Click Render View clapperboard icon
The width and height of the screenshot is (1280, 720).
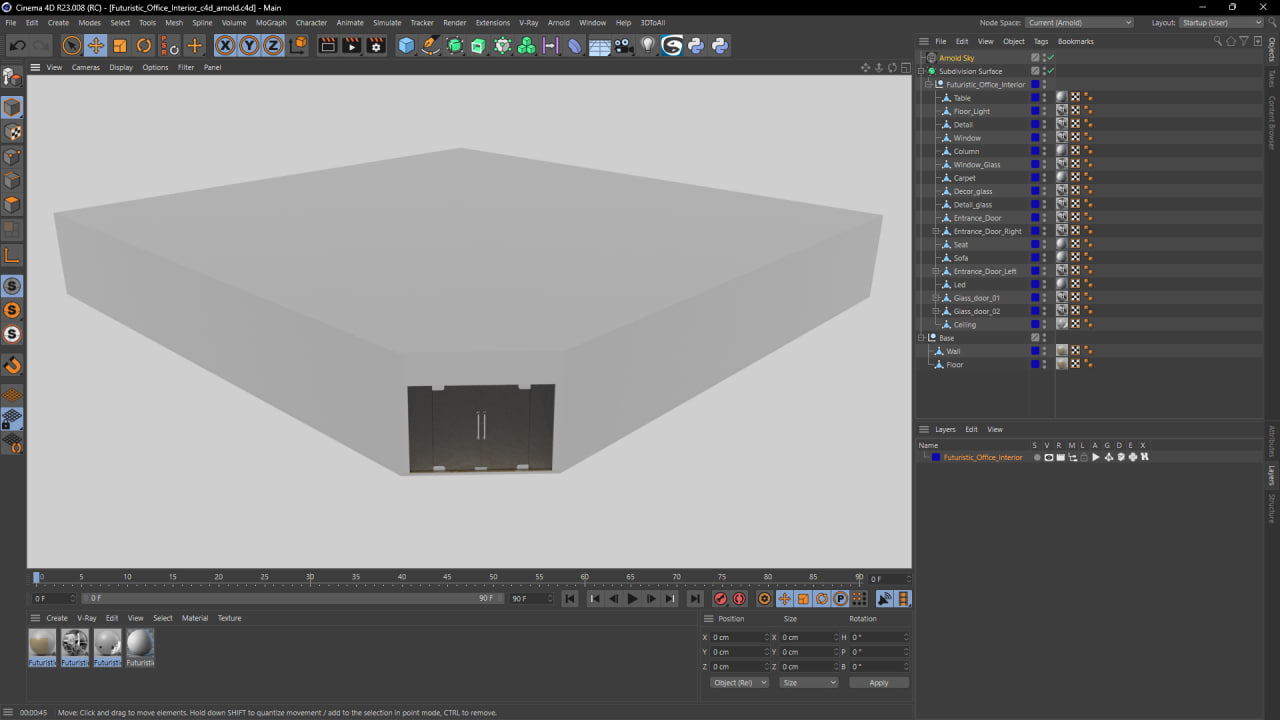[327, 45]
